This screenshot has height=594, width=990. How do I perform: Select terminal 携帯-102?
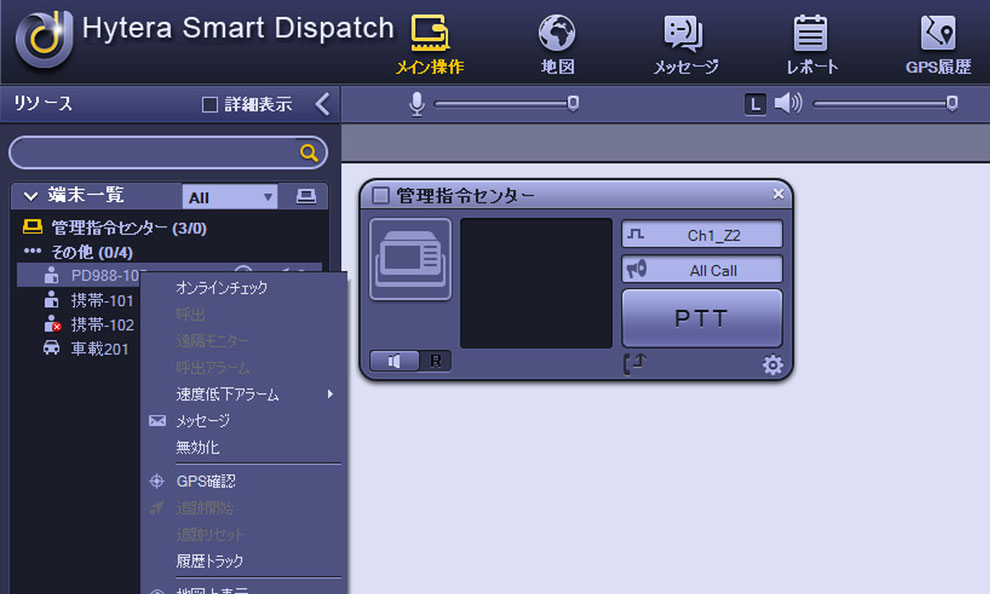(x=102, y=324)
